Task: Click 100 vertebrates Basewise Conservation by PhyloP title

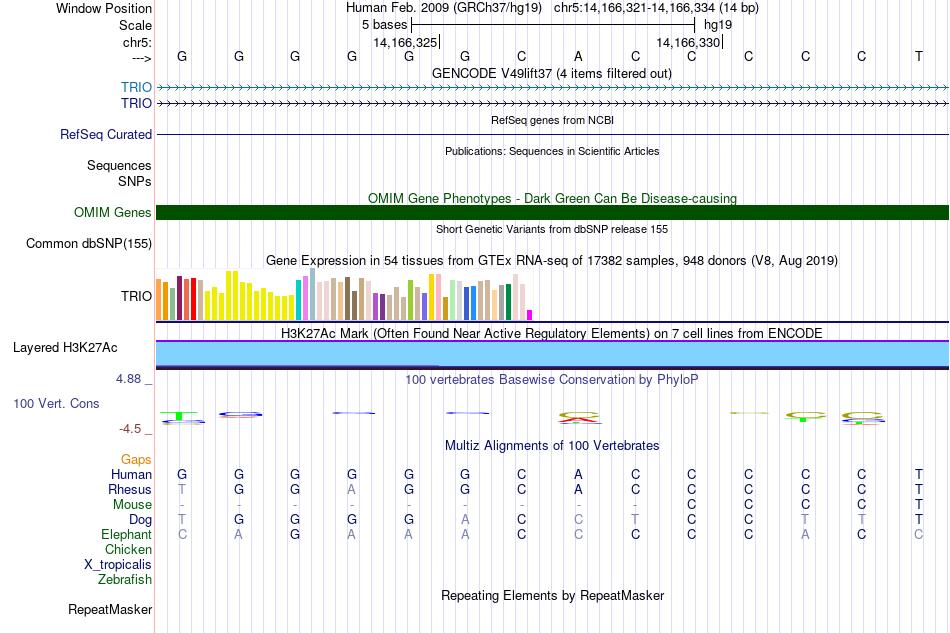Action: pyautogui.click(x=552, y=379)
